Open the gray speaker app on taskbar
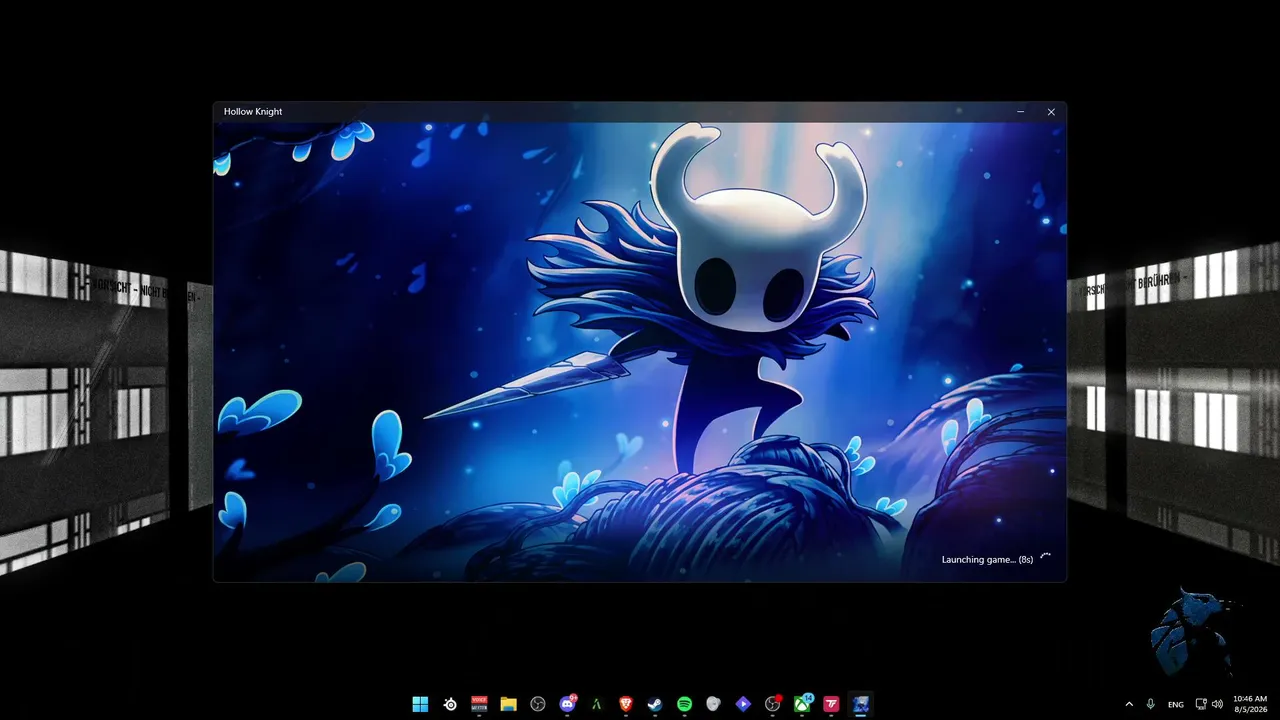The height and width of the screenshot is (720, 1280). point(713,704)
